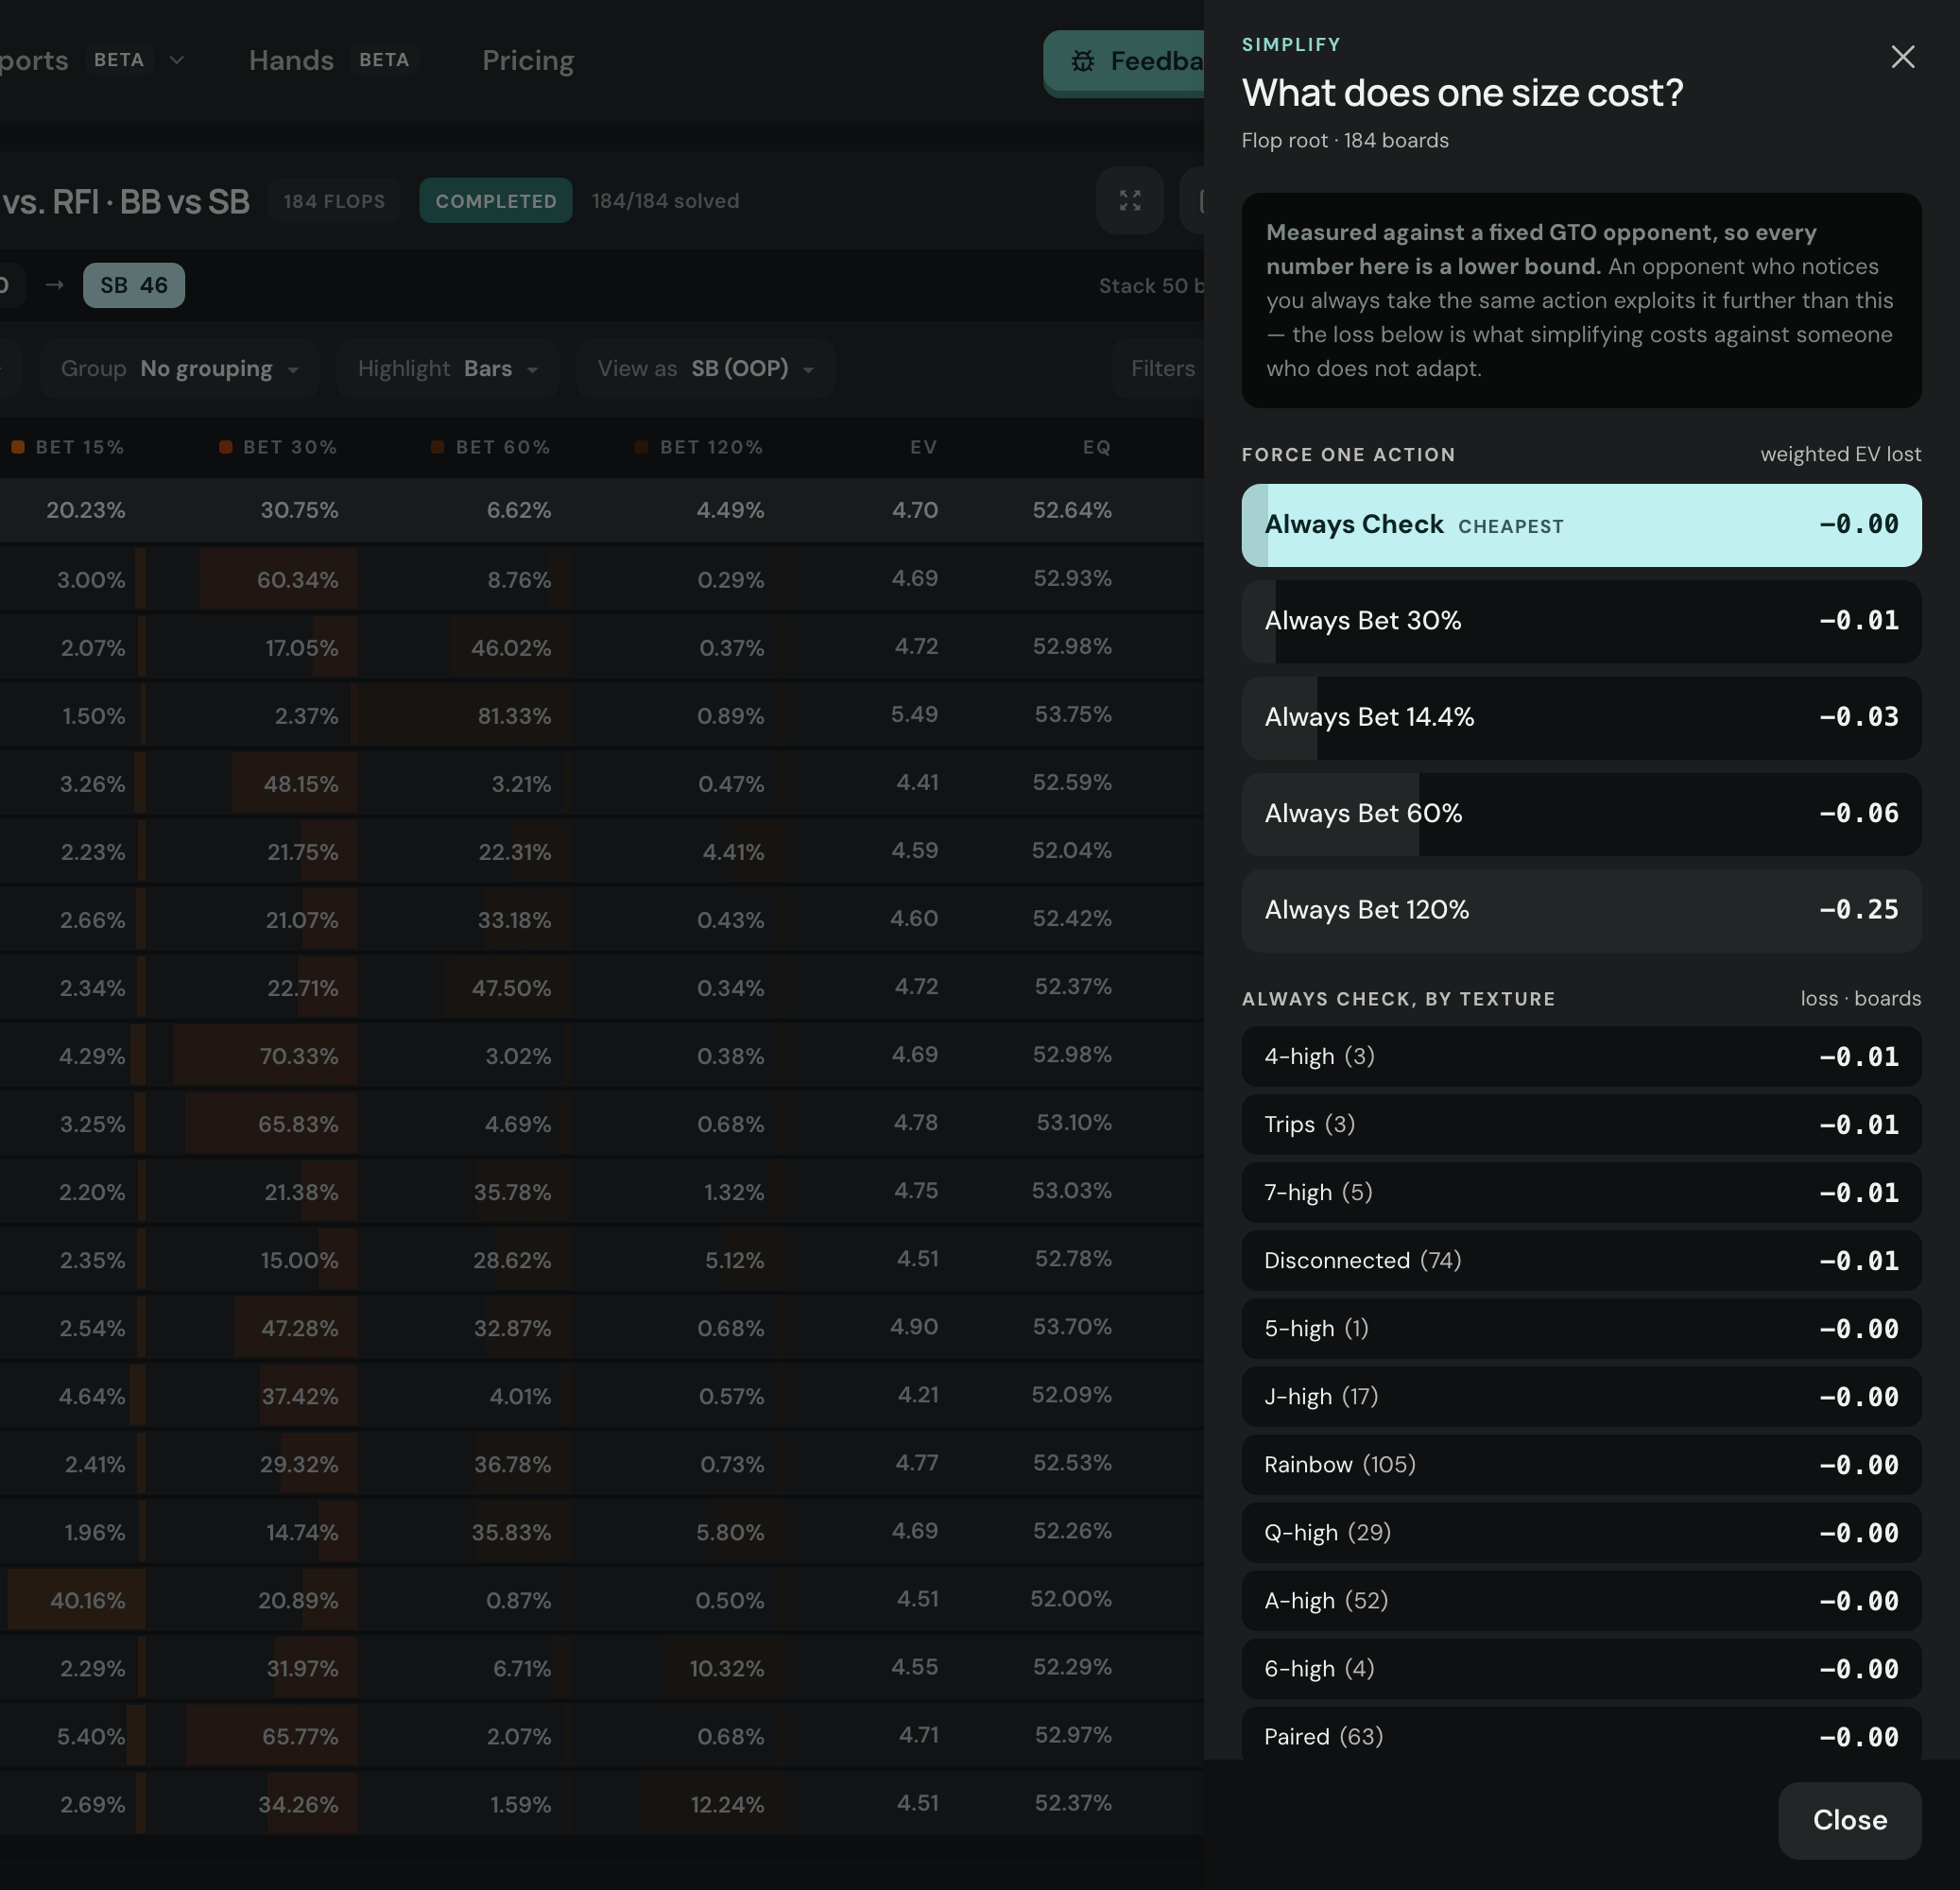
Task: Click the SB 46 action chip
Action: click(134, 285)
